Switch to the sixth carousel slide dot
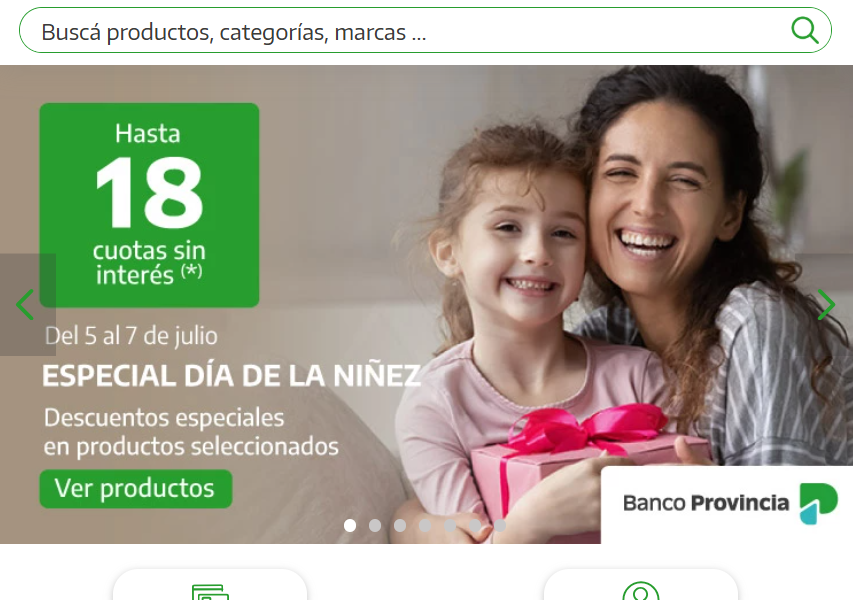Viewport: 853px width, 600px height. pos(475,525)
